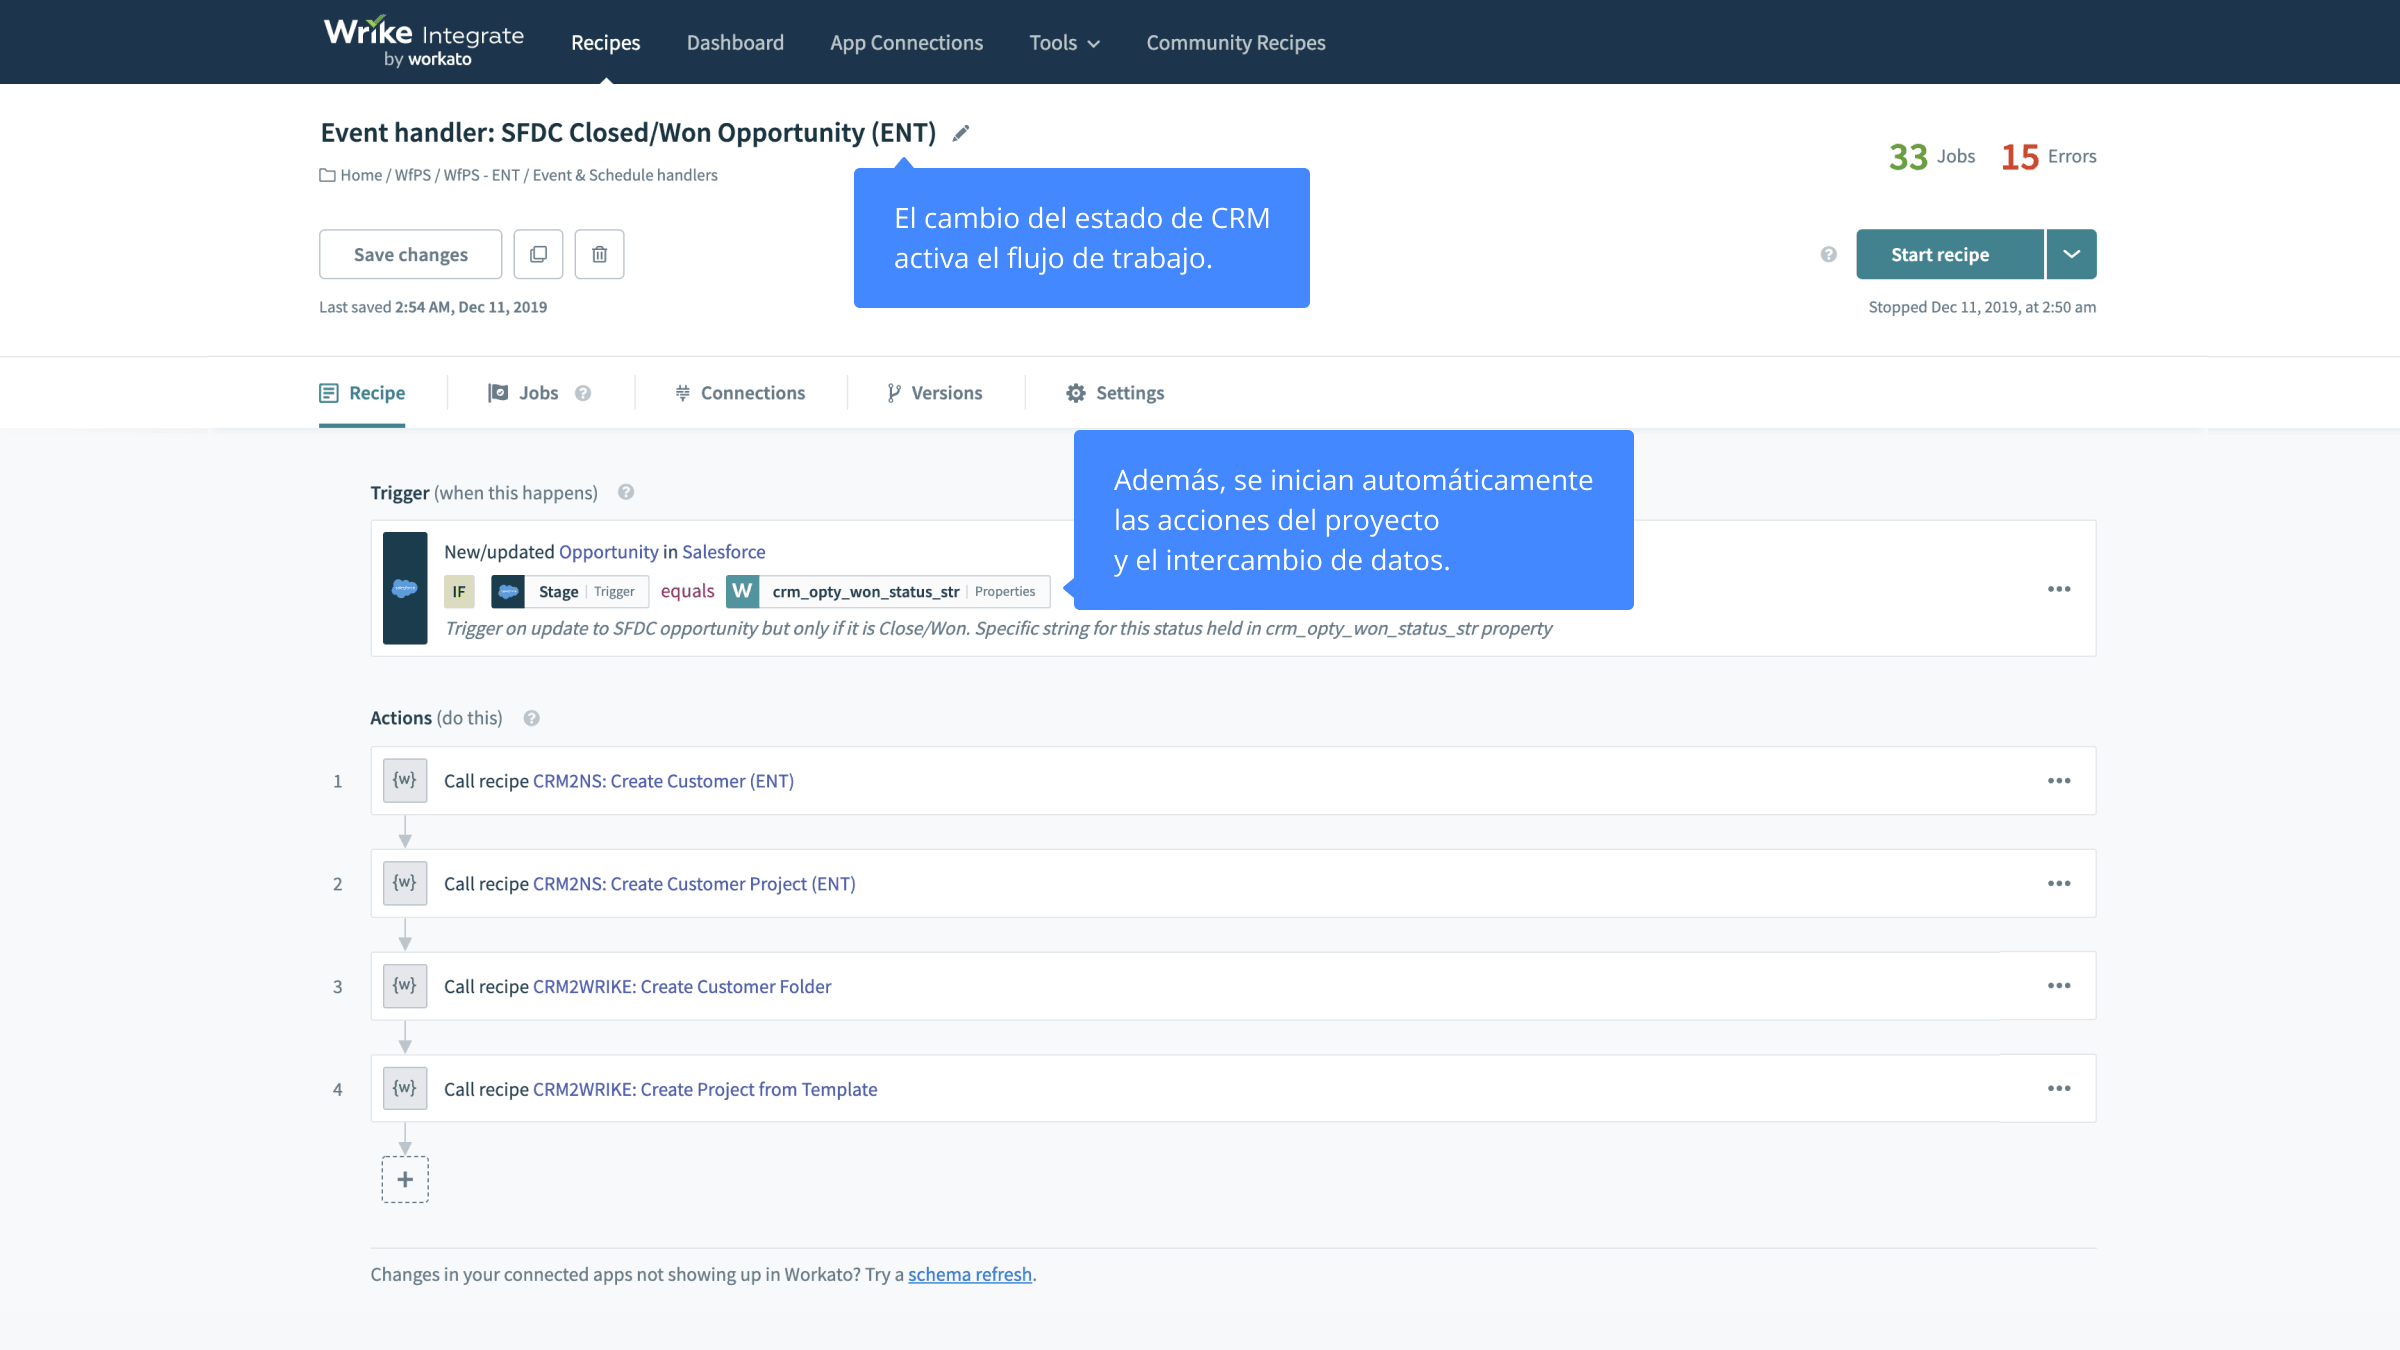Add a new step with plus button
The height and width of the screenshot is (1350, 2400).
pyautogui.click(x=405, y=1180)
